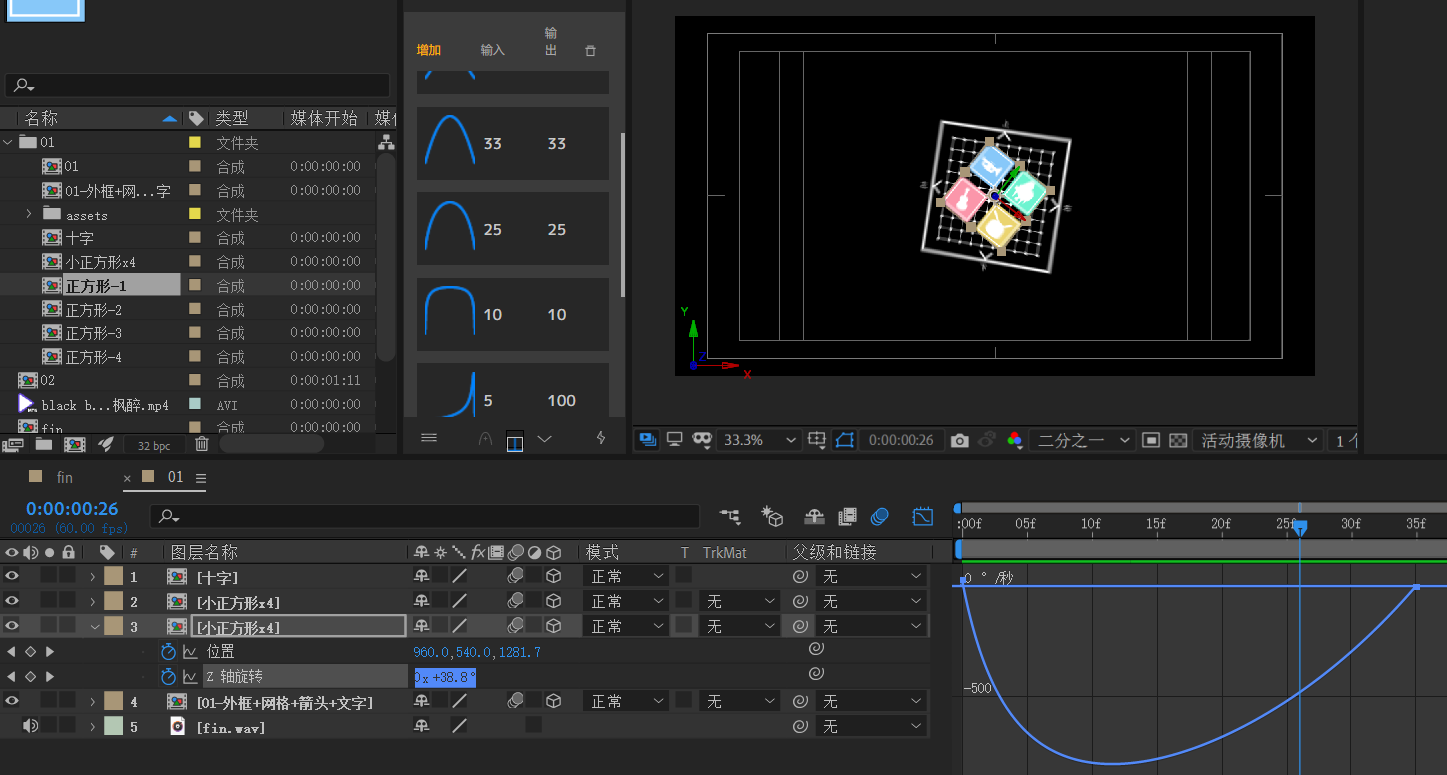Open the 01 timeline tab menu
The width and height of the screenshot is (1447, 775).
coord(200,478)
